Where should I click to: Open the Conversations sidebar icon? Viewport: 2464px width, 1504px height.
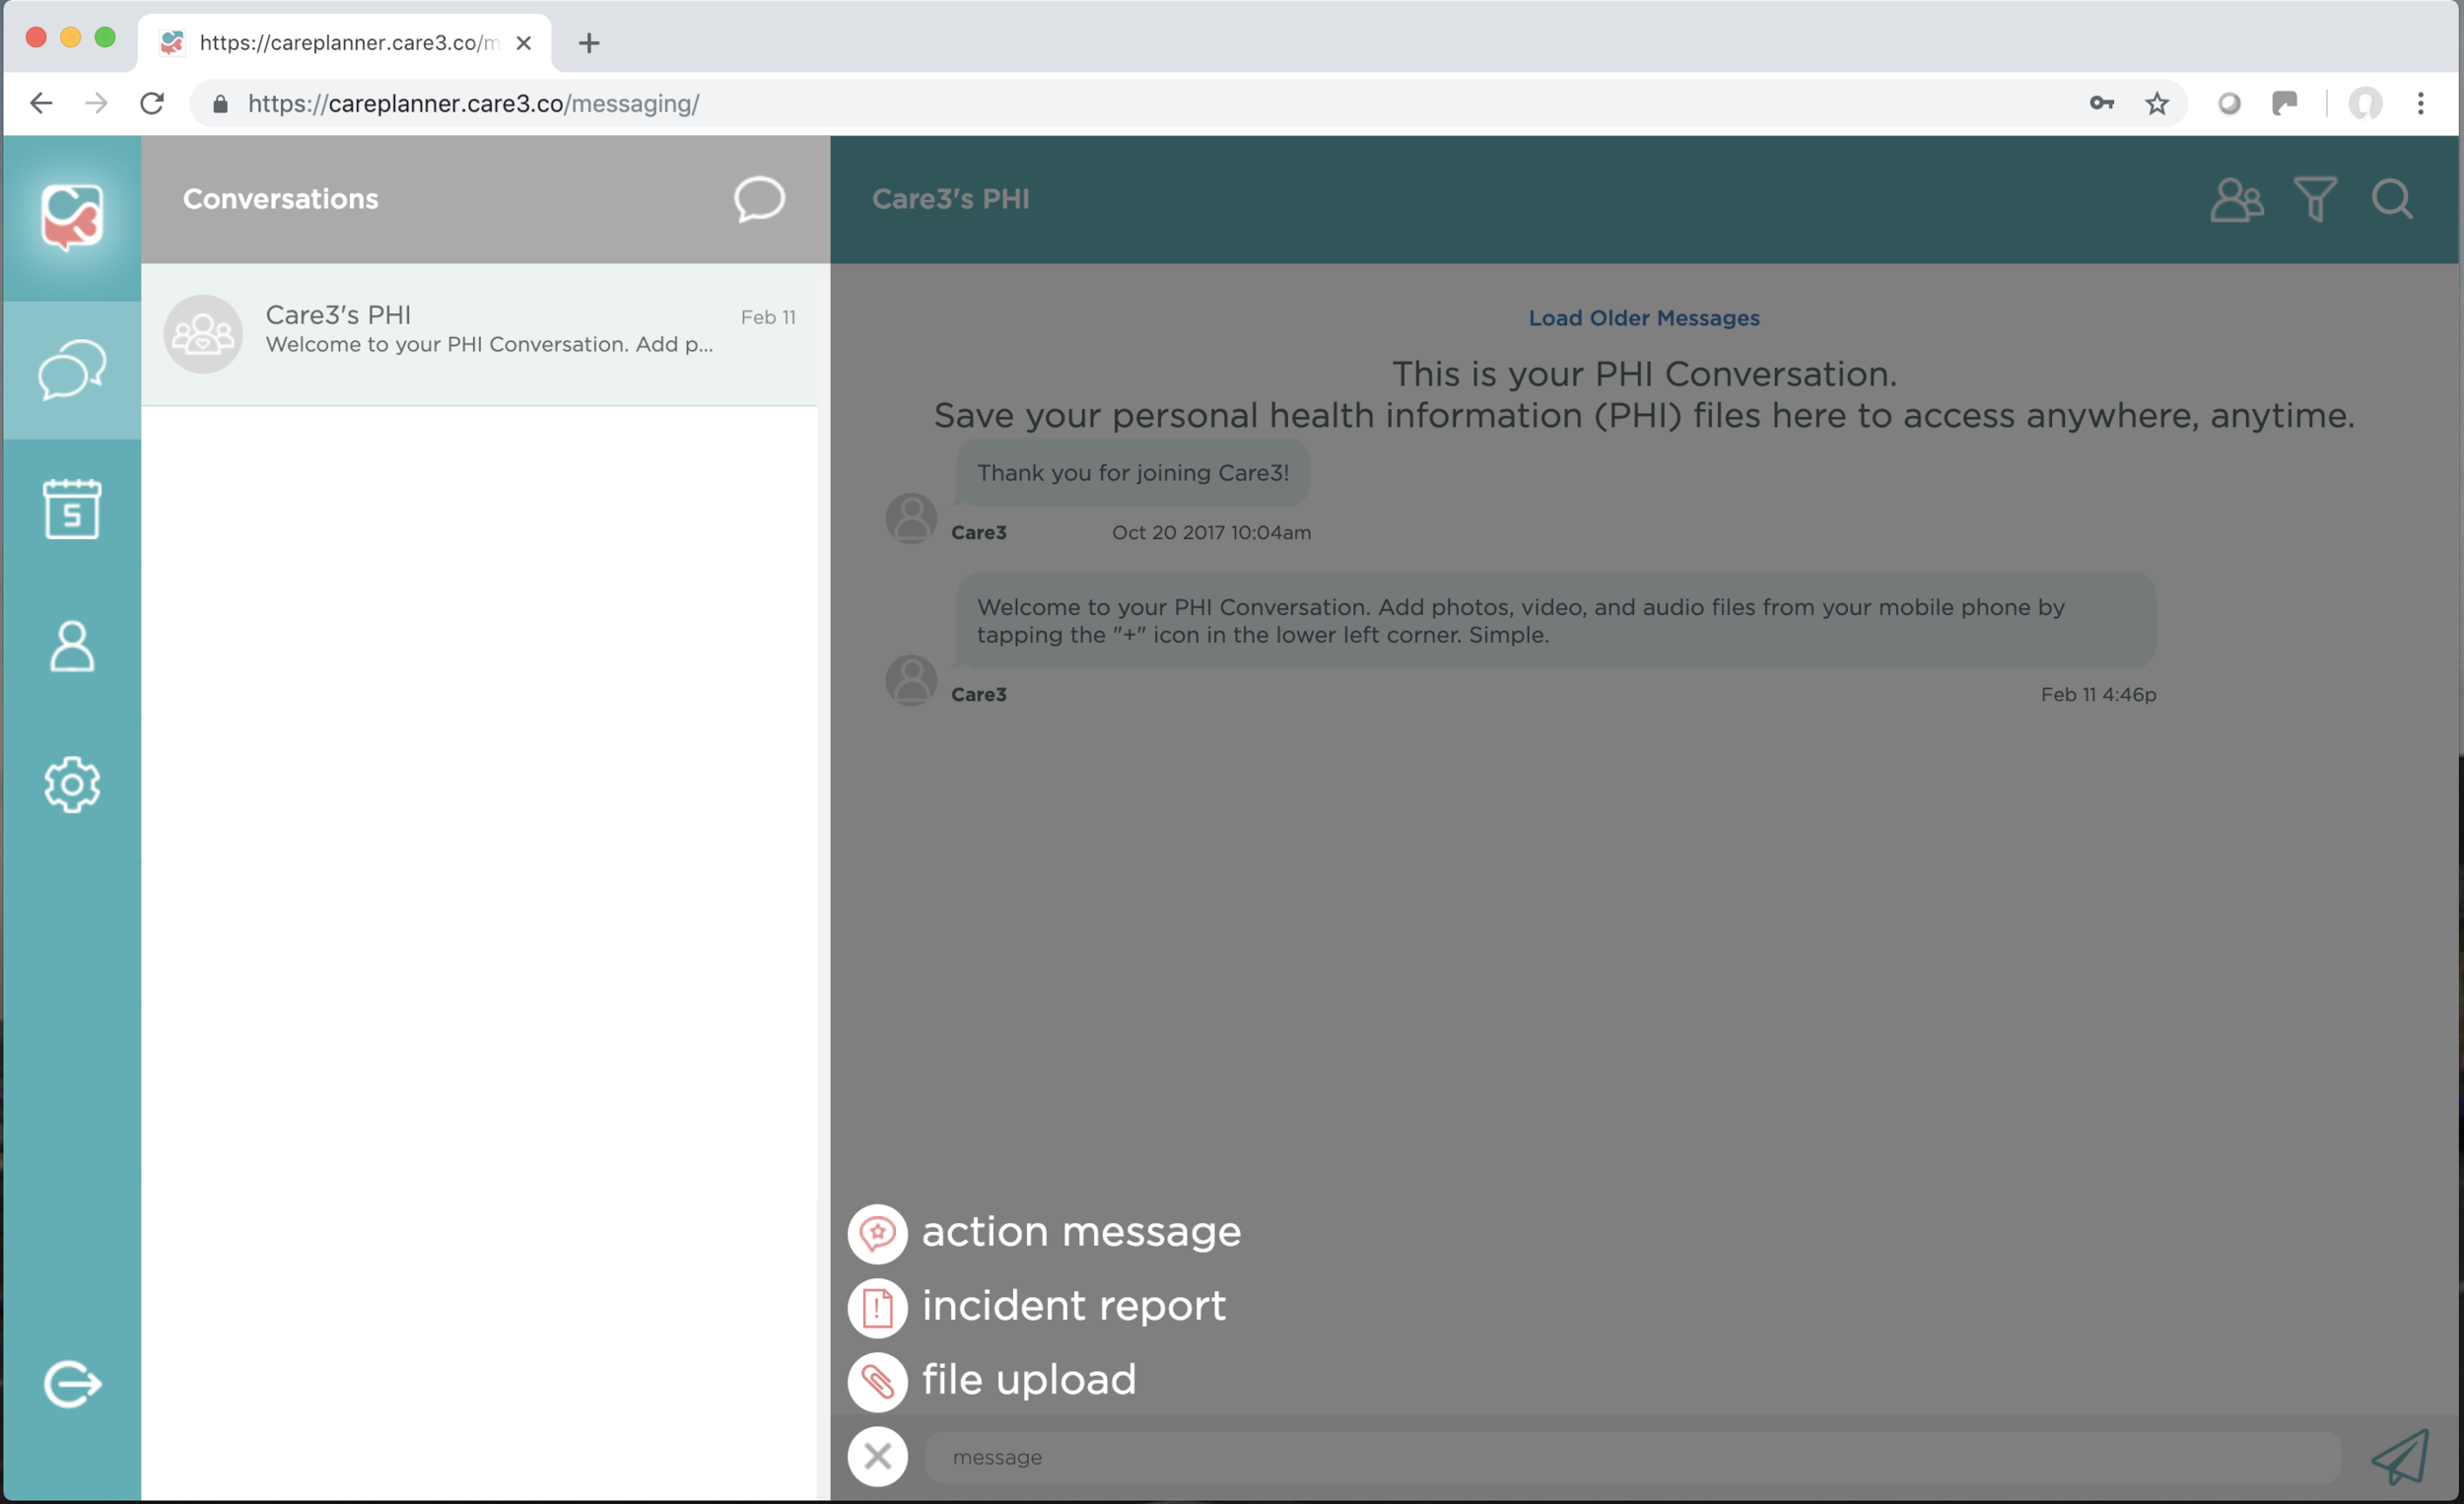click(72, 370)
